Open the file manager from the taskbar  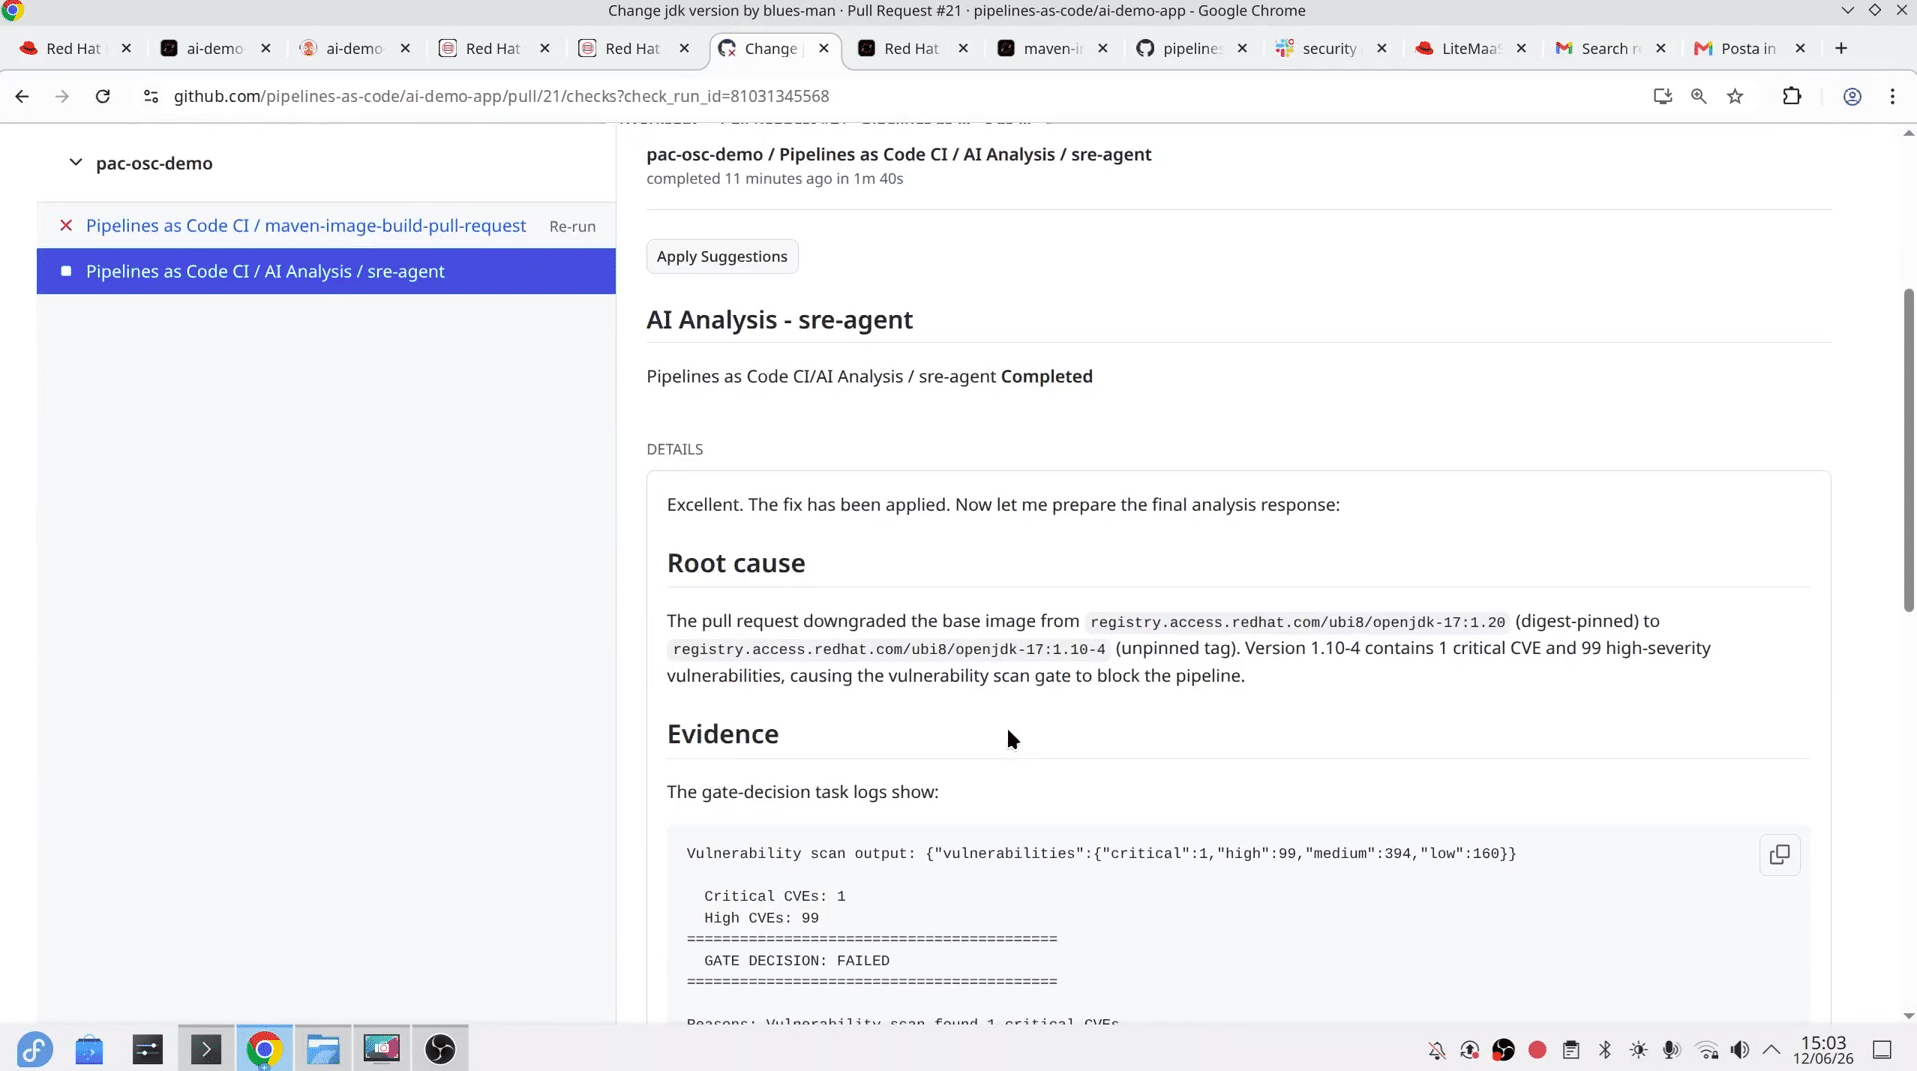click(323, 1049)
